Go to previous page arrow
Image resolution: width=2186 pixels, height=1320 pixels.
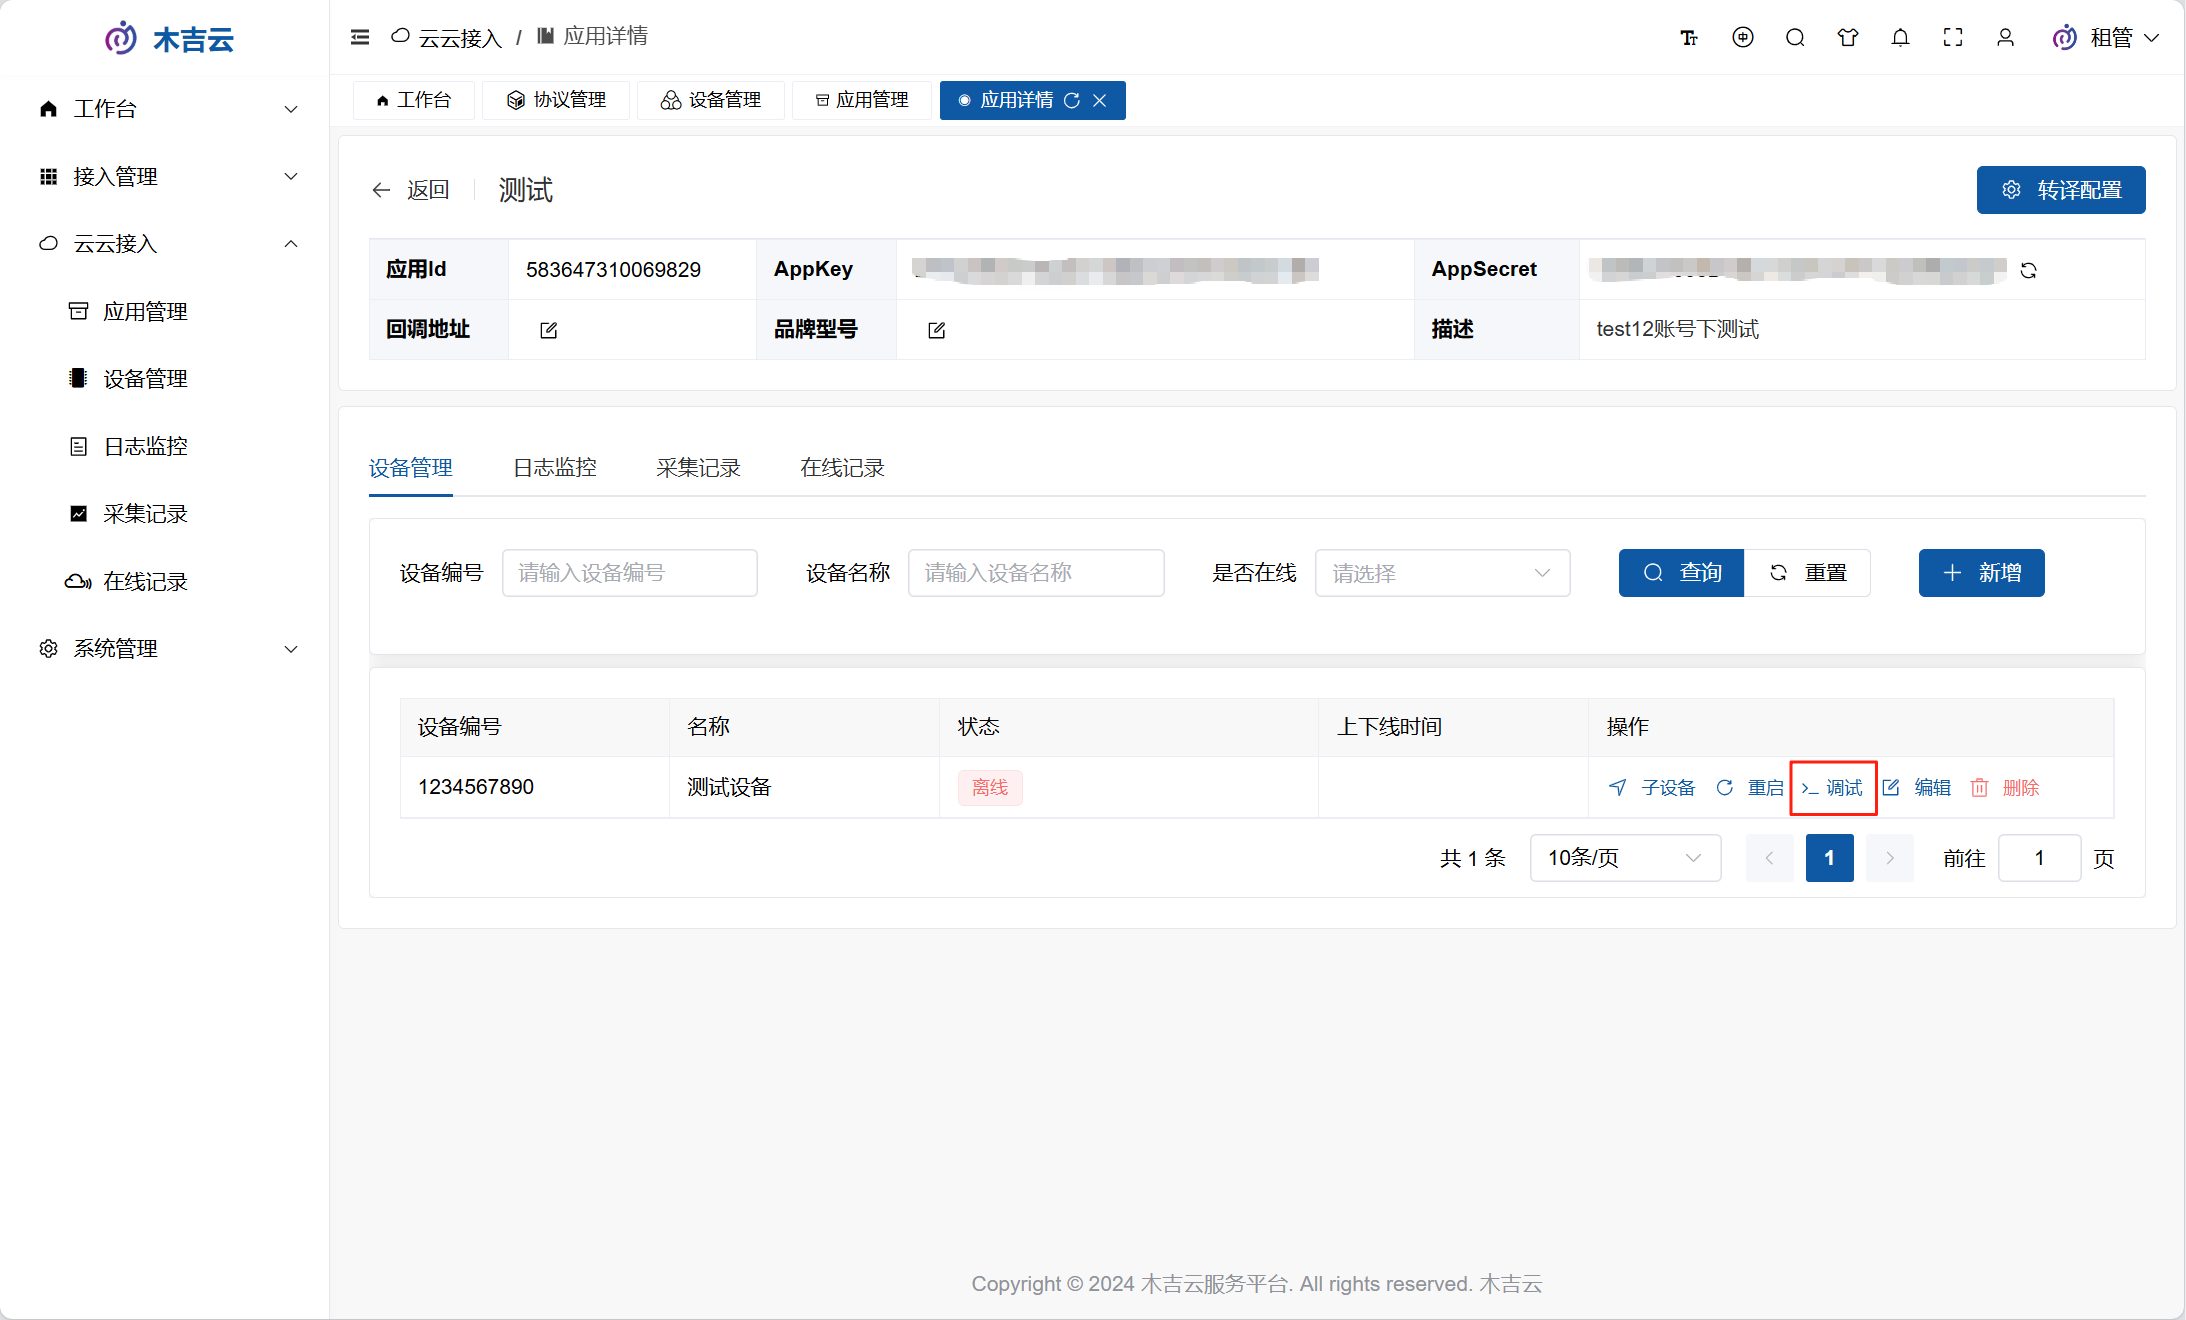(1769, 858)
